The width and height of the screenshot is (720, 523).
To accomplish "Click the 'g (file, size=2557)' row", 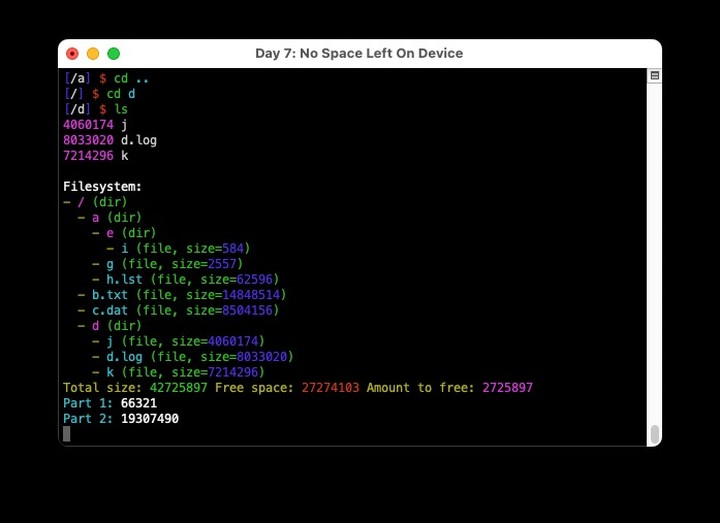I will (167, 264).
